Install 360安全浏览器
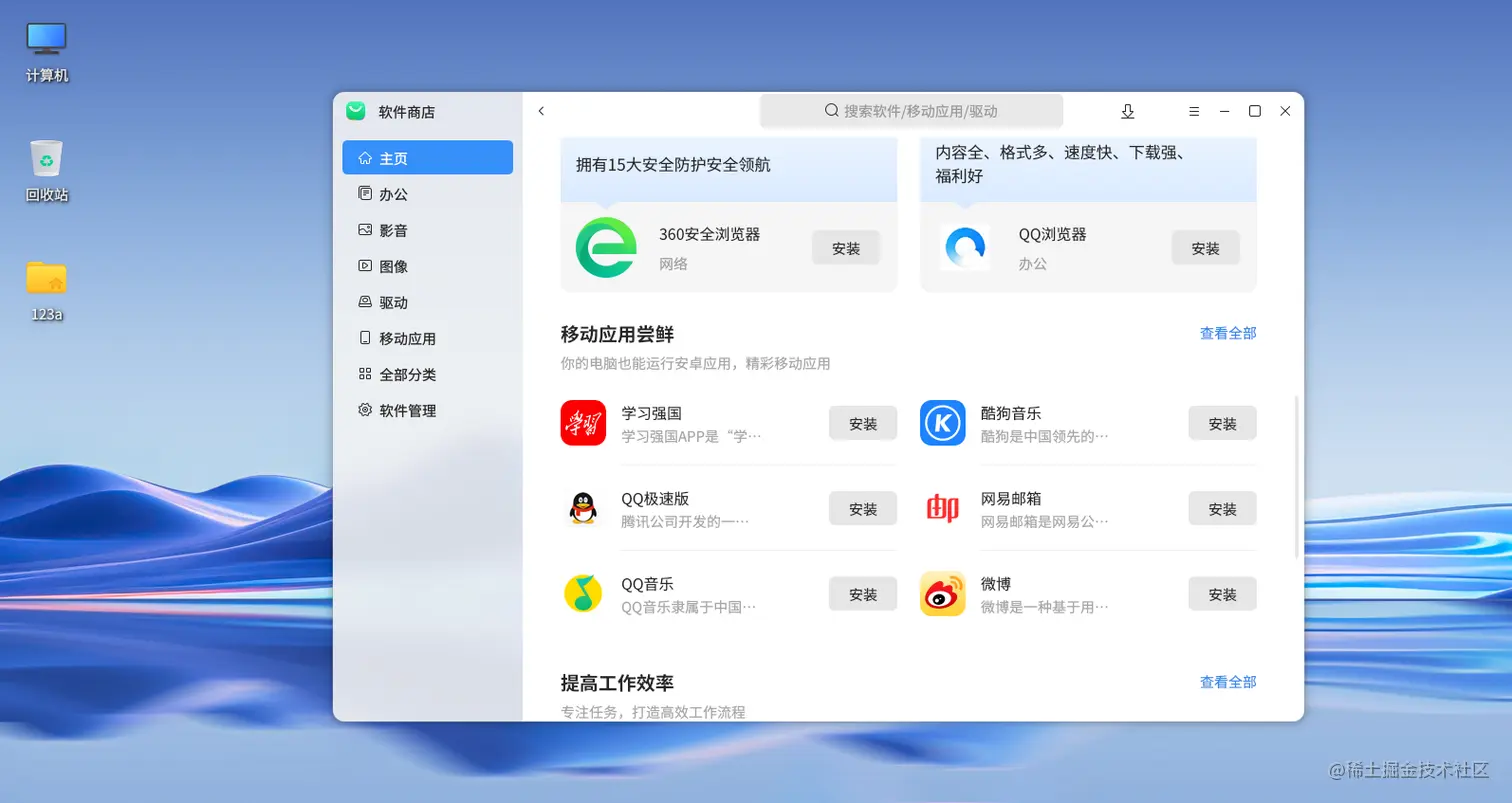1512x803 pixels. point(846,248)
